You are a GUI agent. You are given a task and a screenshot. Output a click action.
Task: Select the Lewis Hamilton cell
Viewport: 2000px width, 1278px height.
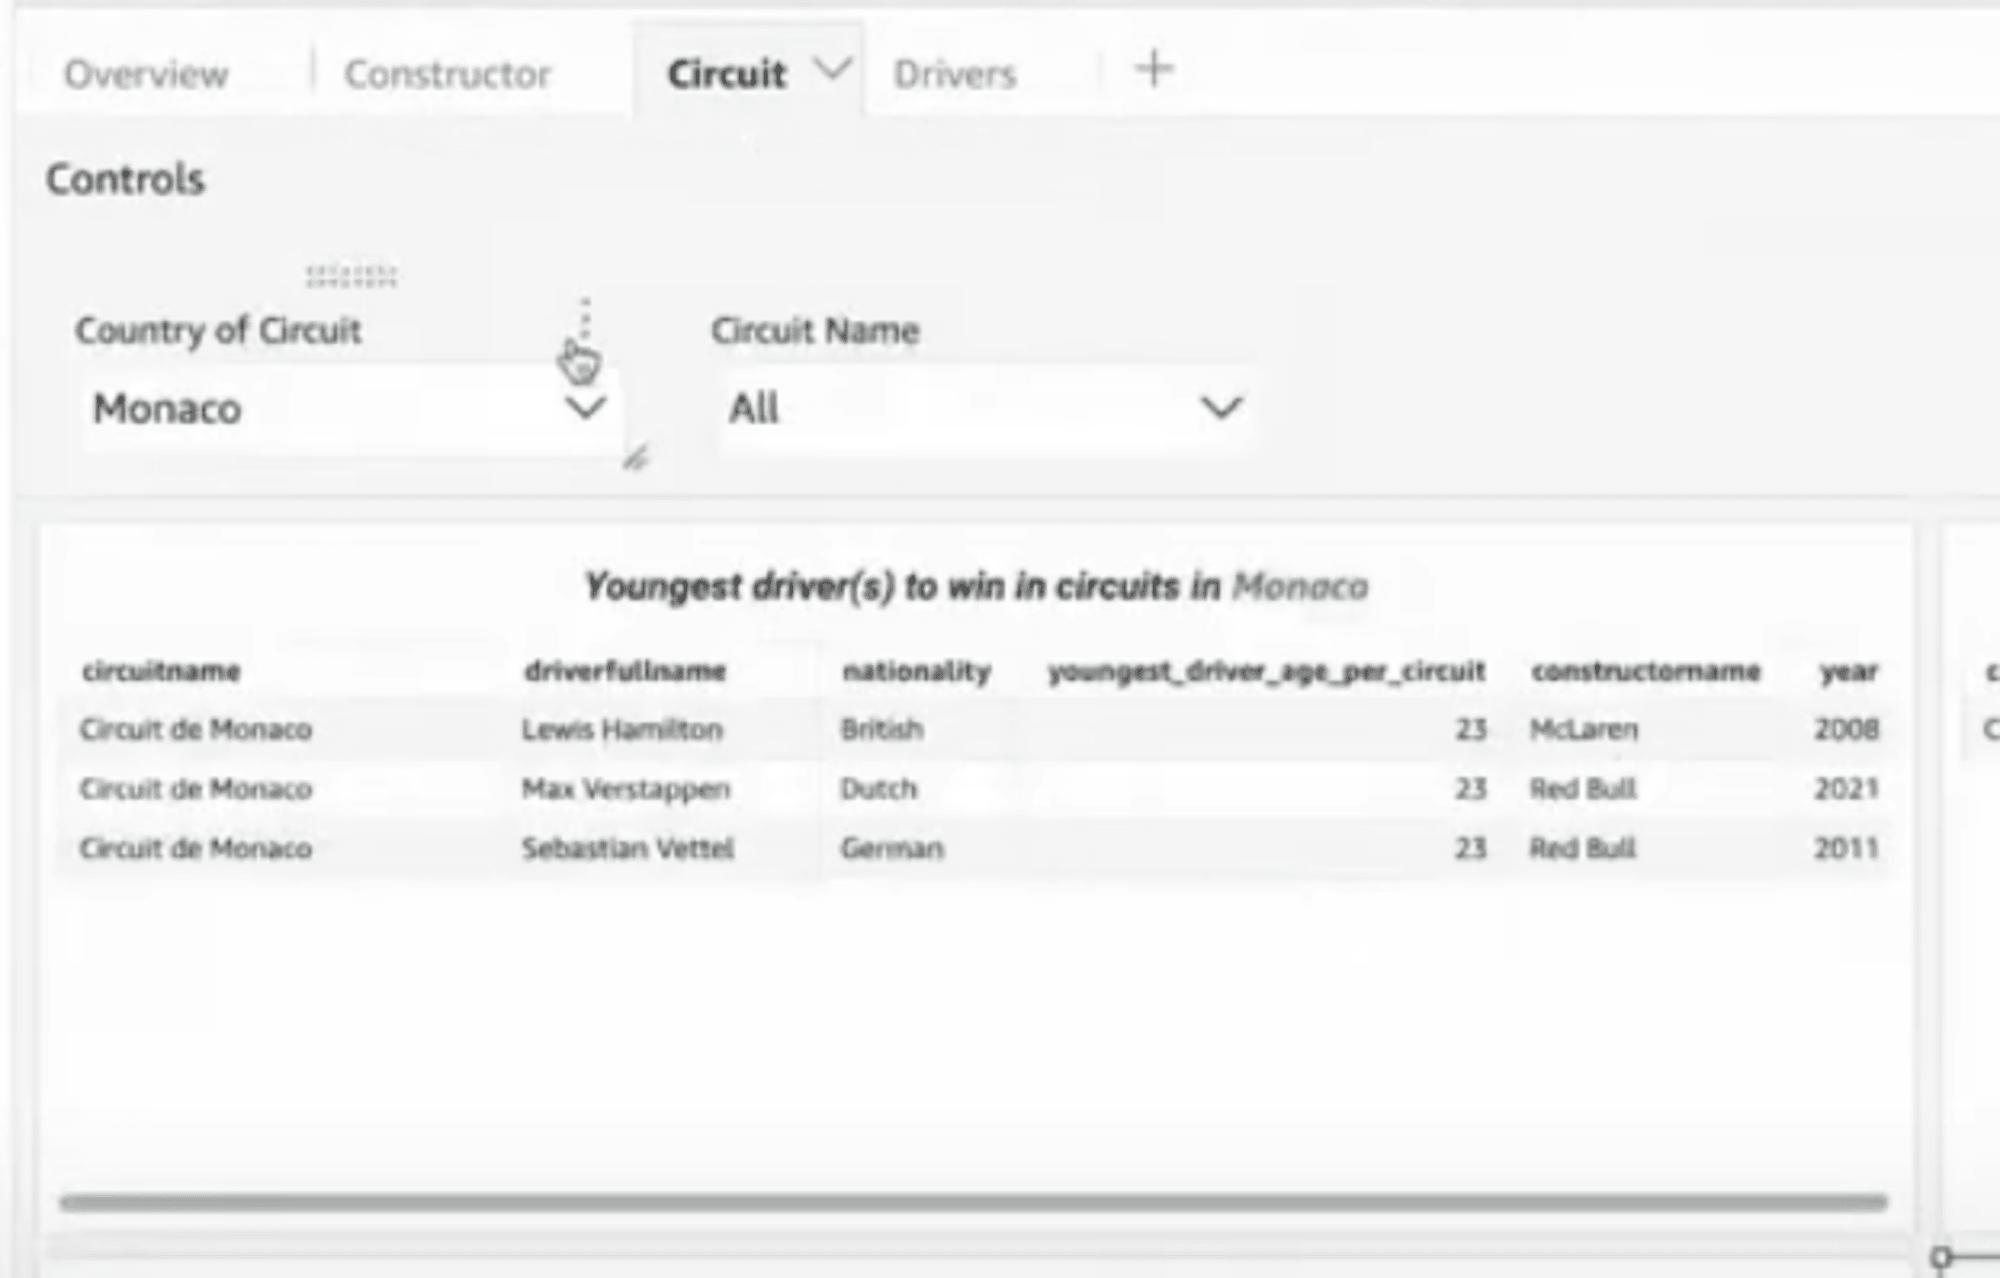(622, 730)
